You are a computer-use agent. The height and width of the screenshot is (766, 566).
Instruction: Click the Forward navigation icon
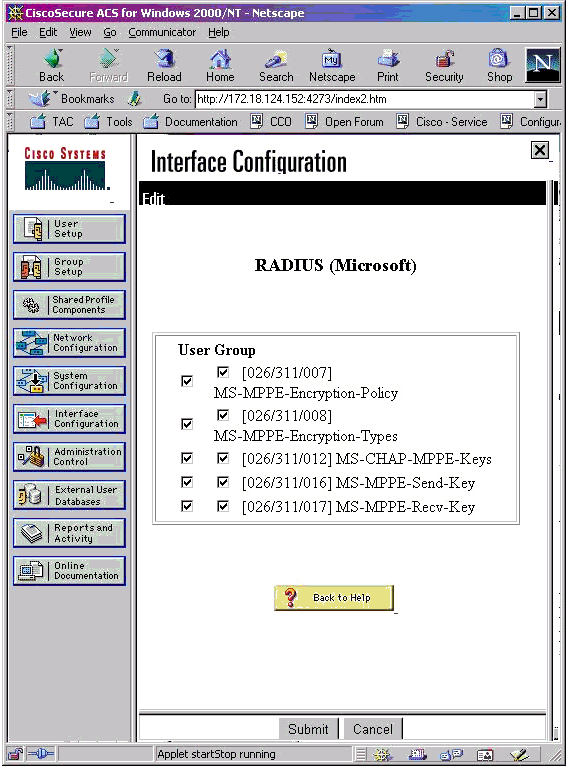click(x=108, y=65)
